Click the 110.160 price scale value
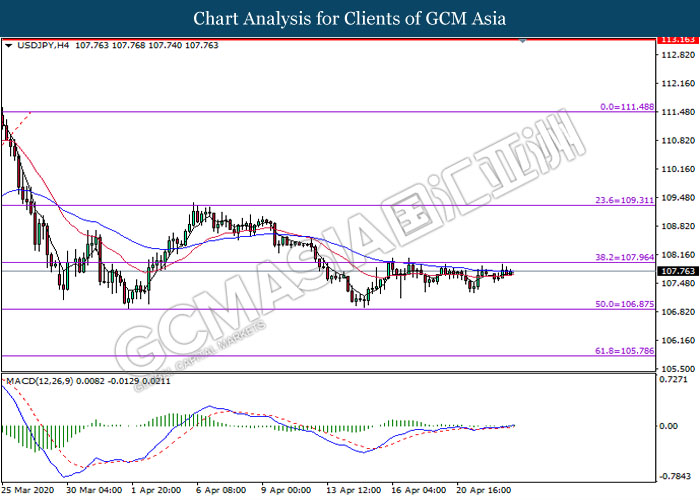Image resolution: width=700 pixels, height=500 pixels. pos(678,169)
